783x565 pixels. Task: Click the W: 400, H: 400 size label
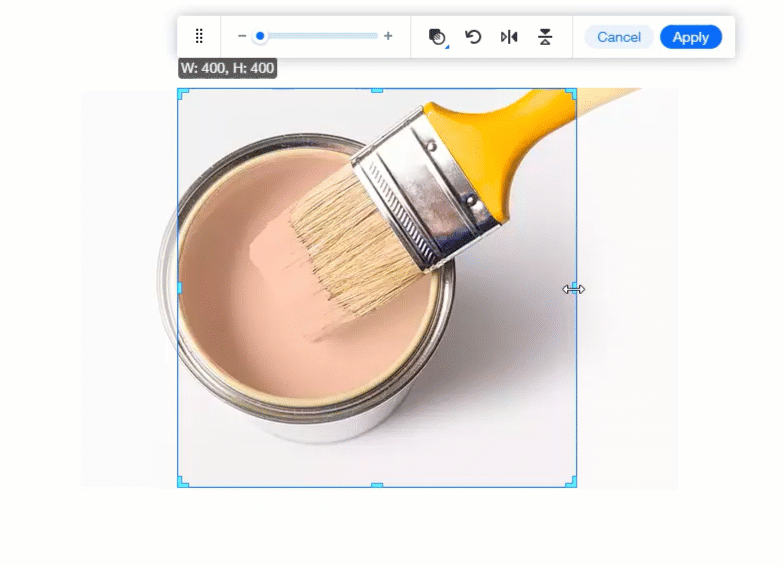point(227,68)
